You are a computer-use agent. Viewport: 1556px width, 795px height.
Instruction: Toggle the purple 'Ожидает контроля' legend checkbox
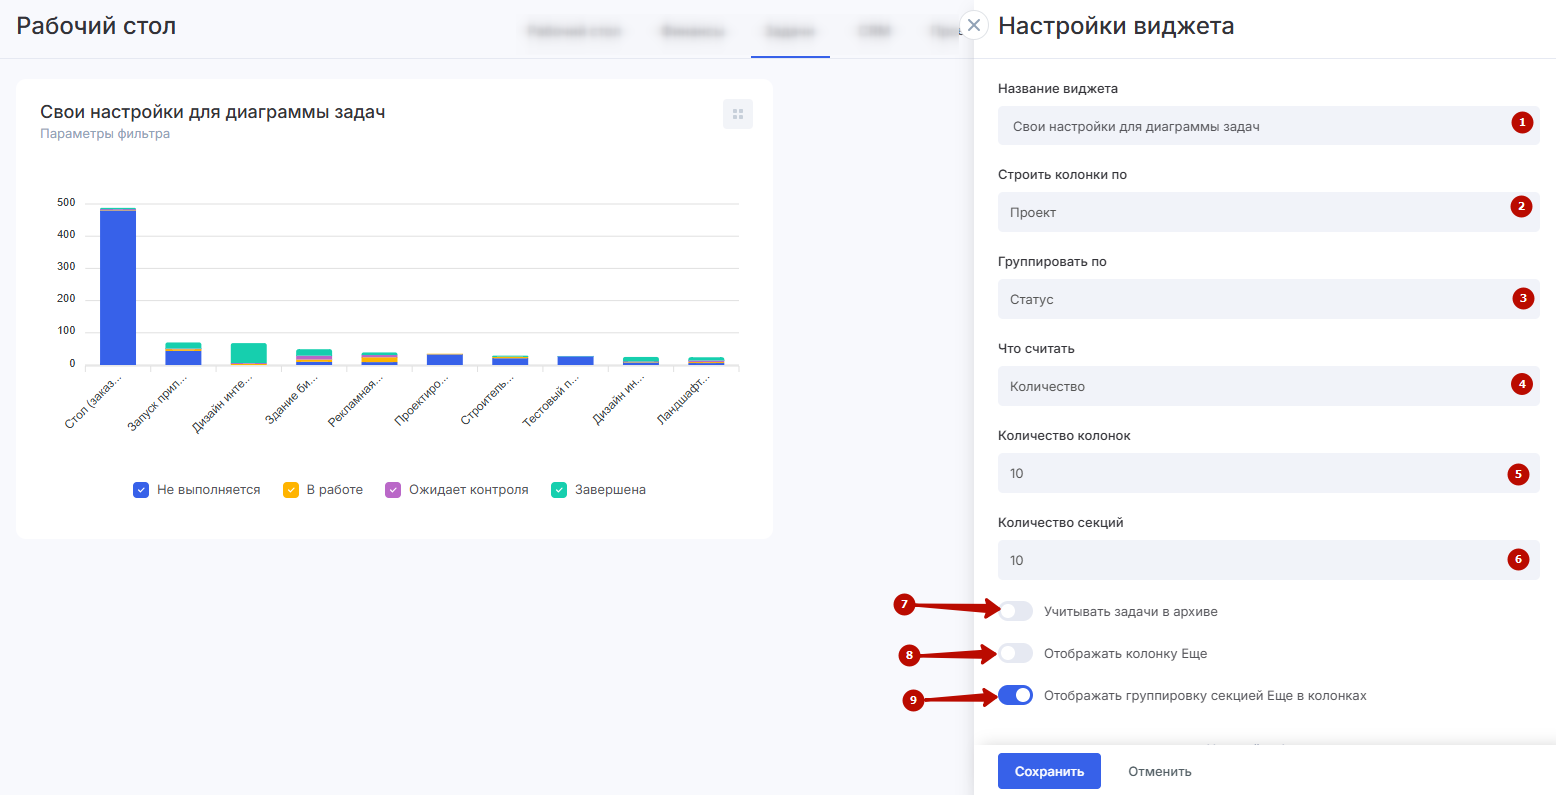coord(393,490)
